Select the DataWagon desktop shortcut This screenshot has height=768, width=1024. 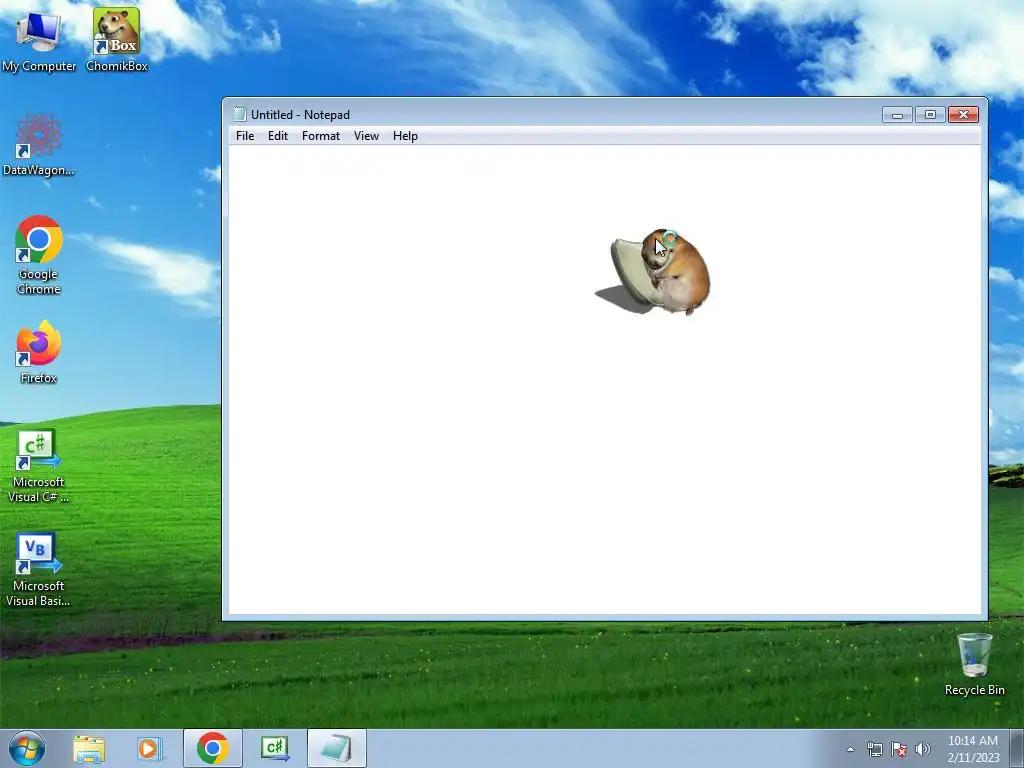pos(39,145)
